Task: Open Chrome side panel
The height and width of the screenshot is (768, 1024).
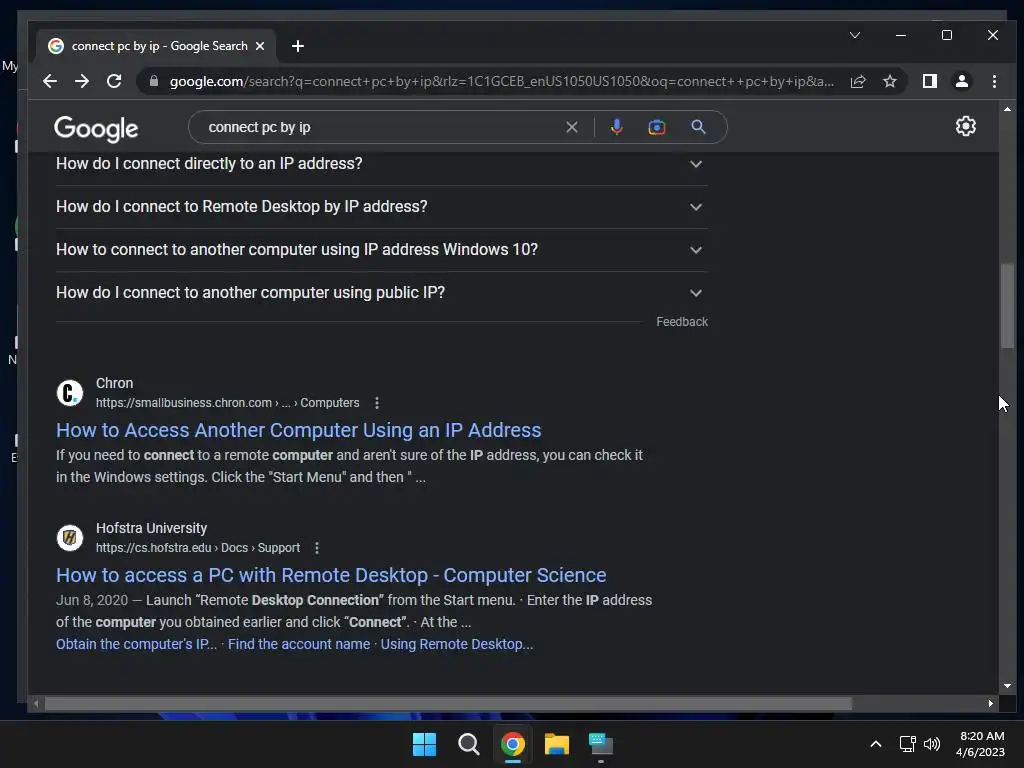Action: pos(930,81)
